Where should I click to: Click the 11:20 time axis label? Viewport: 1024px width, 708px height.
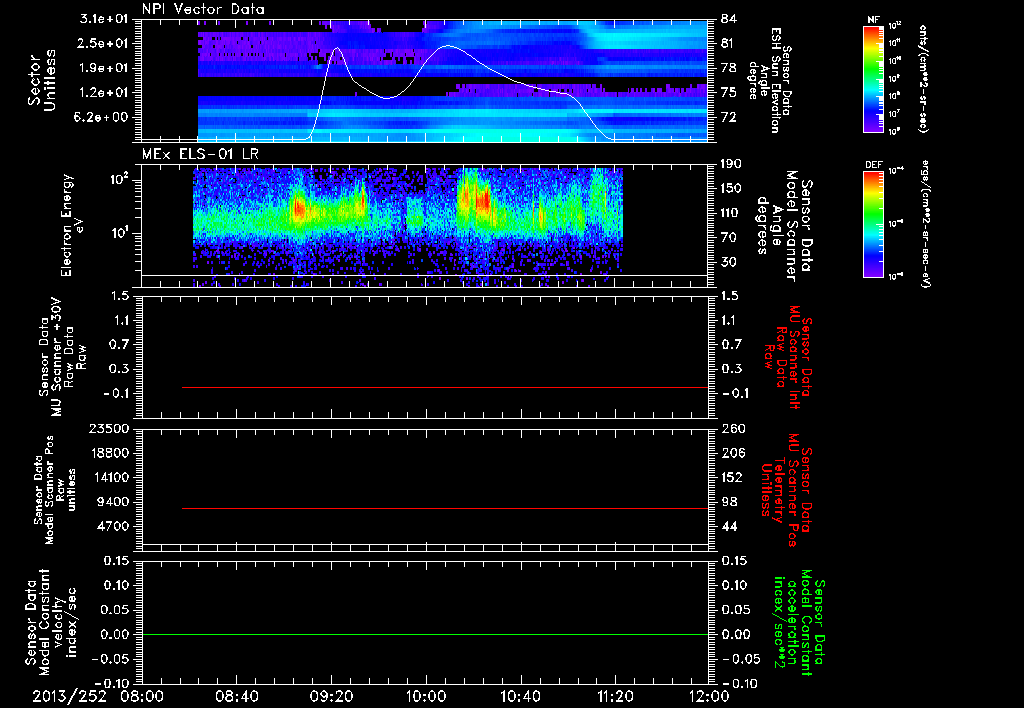(x=615, y=696)
